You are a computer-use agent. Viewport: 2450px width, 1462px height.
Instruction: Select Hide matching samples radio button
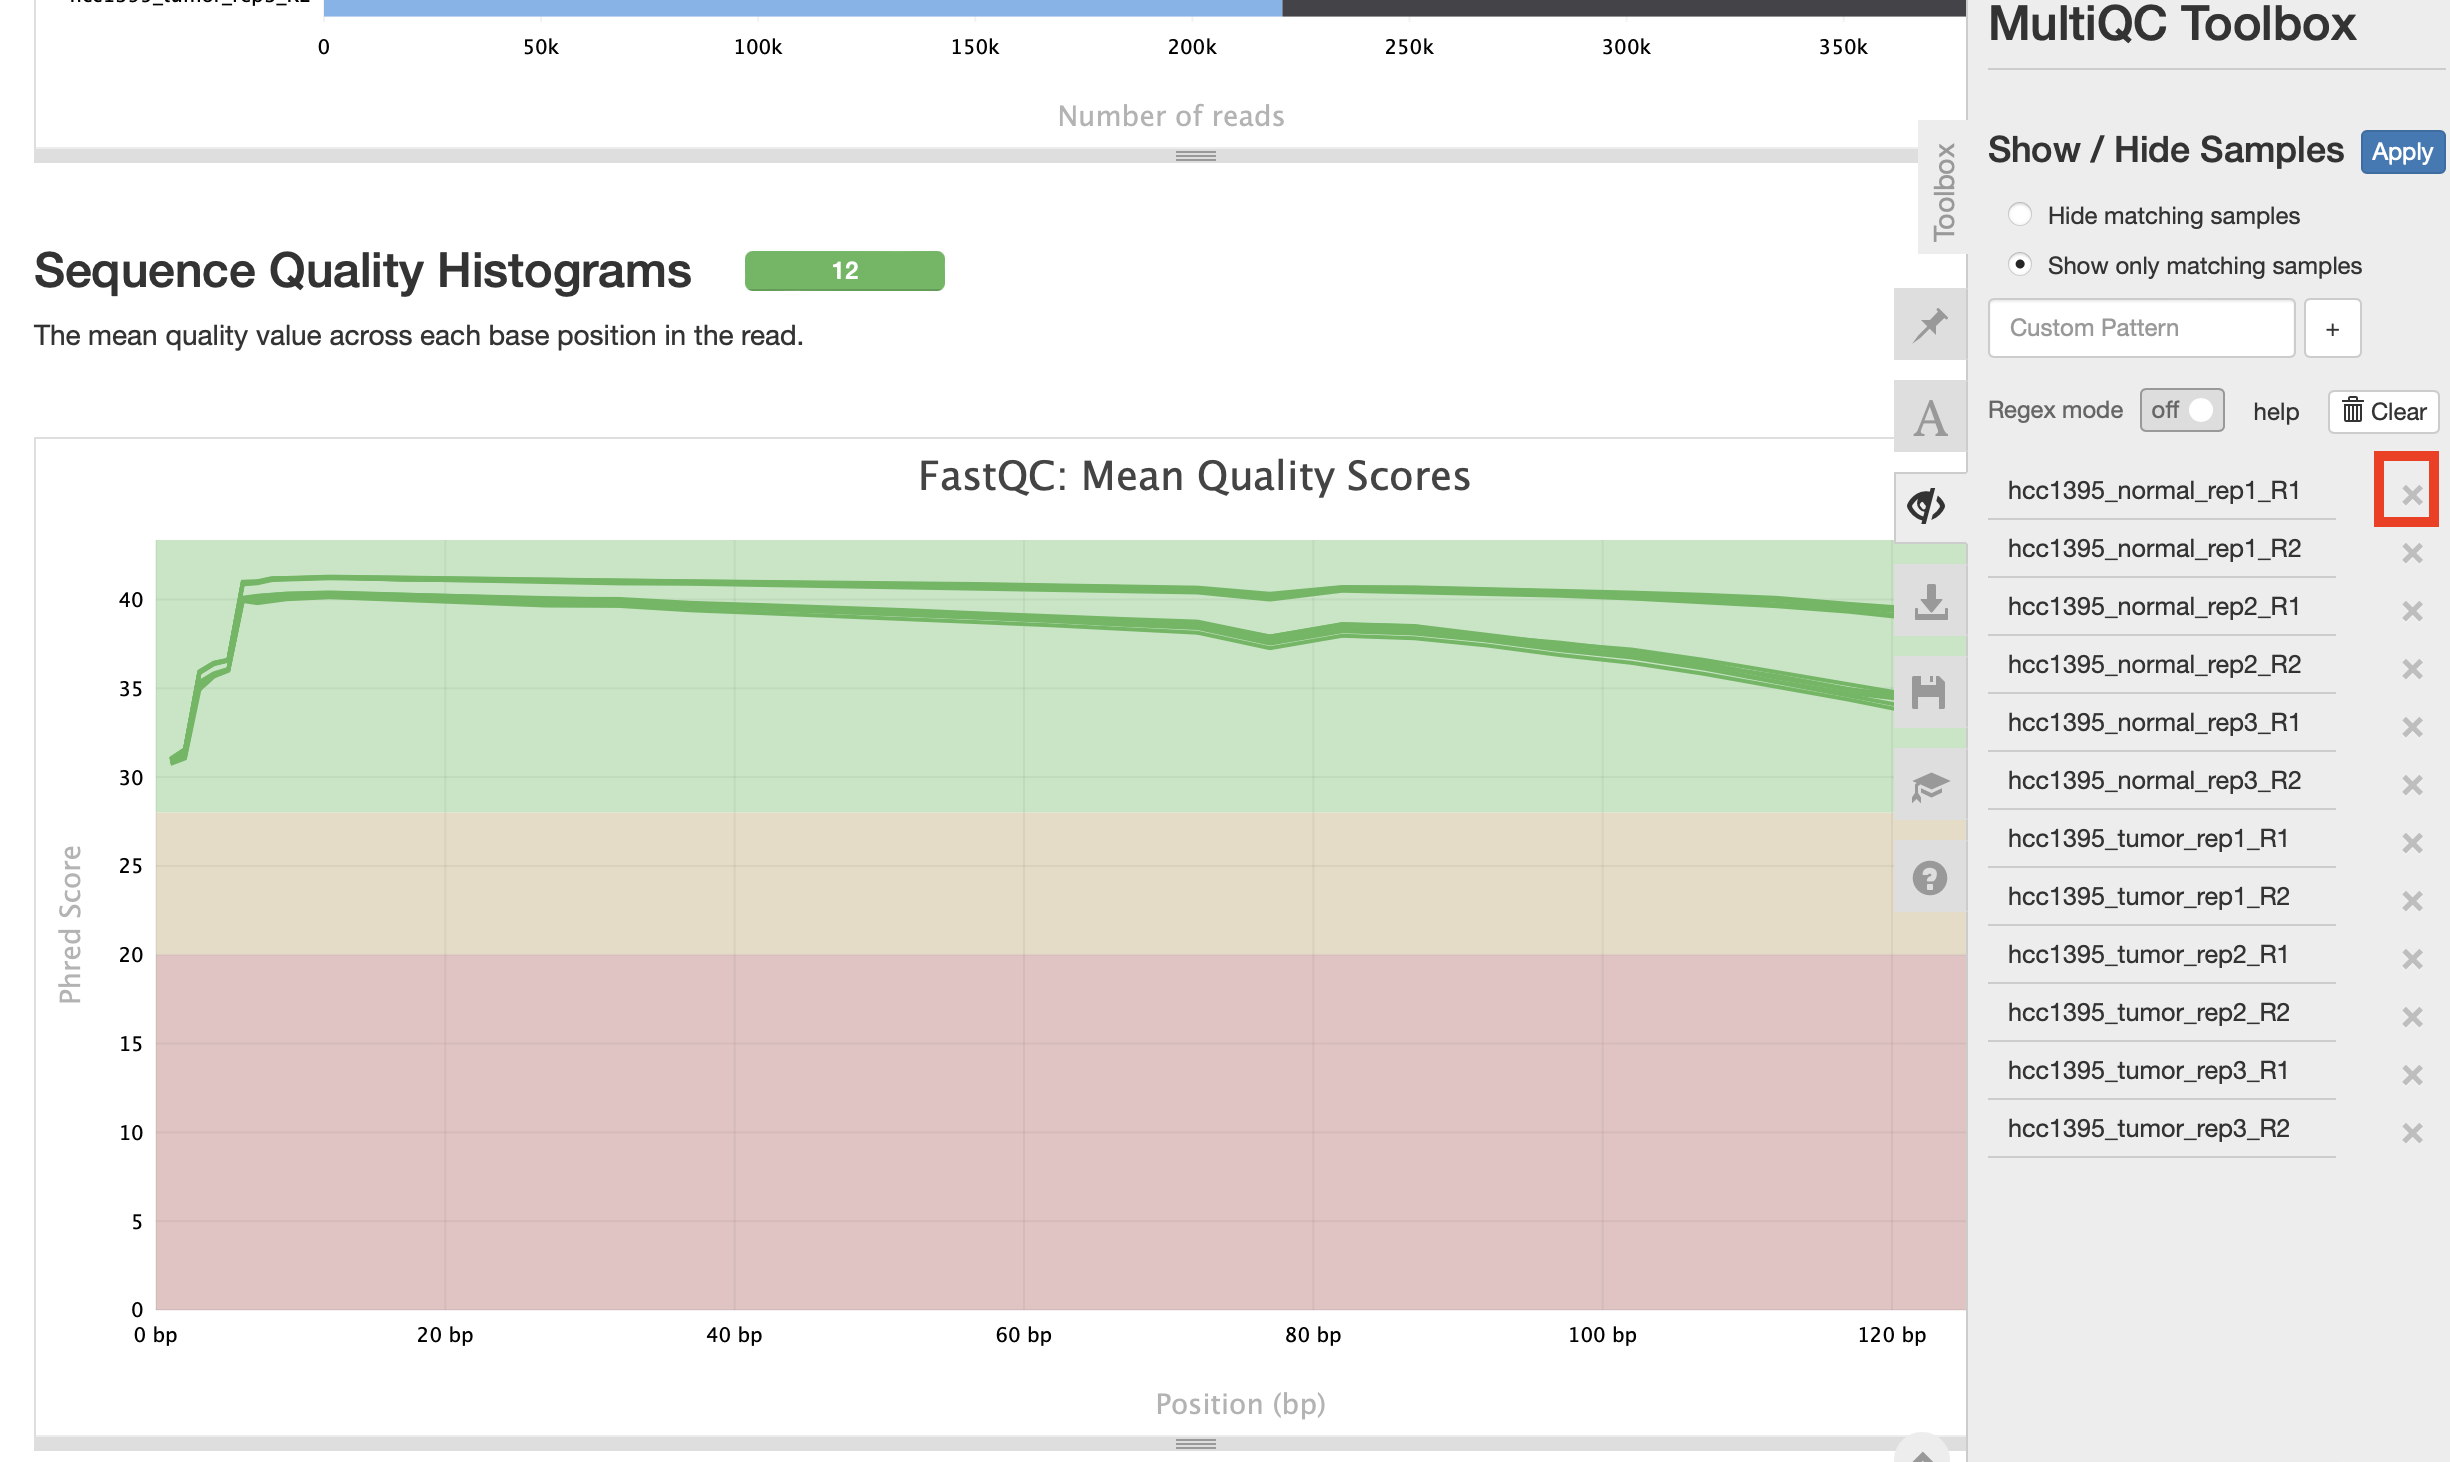(x=2020, y=215)
